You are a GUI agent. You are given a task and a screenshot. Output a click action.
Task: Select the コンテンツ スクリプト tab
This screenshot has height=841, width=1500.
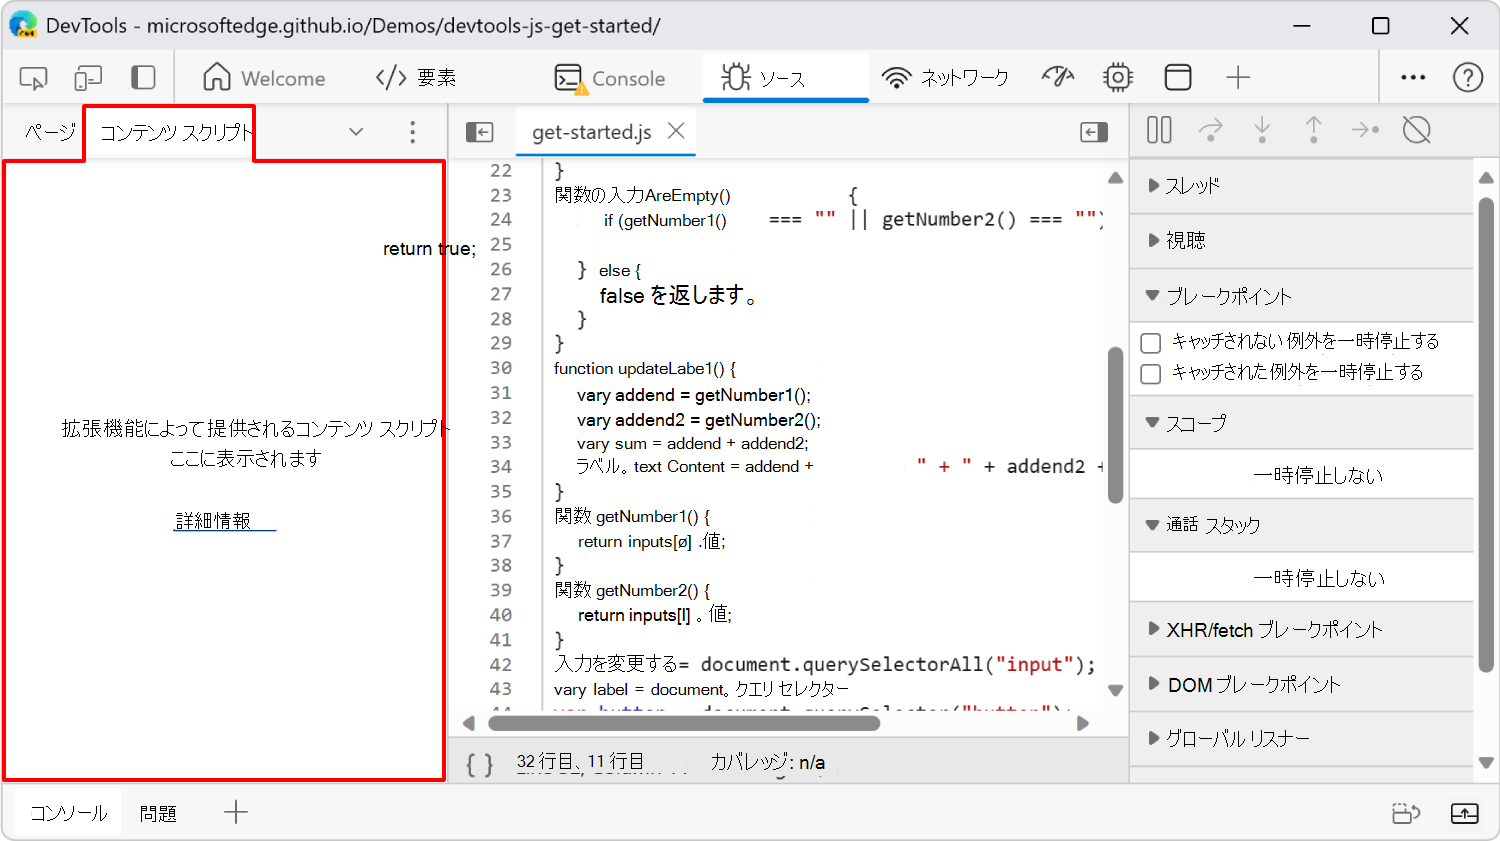click(x=176, y=132)
